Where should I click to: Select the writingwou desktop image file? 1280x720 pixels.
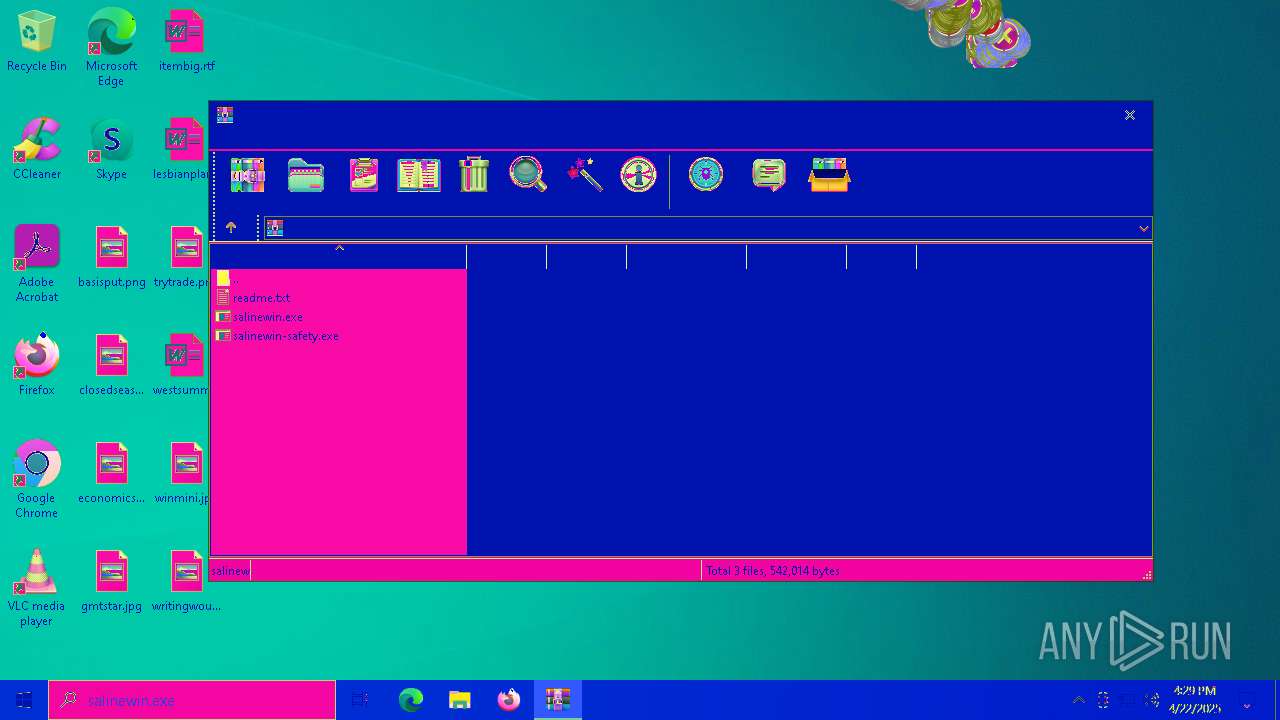coord(186,581)
